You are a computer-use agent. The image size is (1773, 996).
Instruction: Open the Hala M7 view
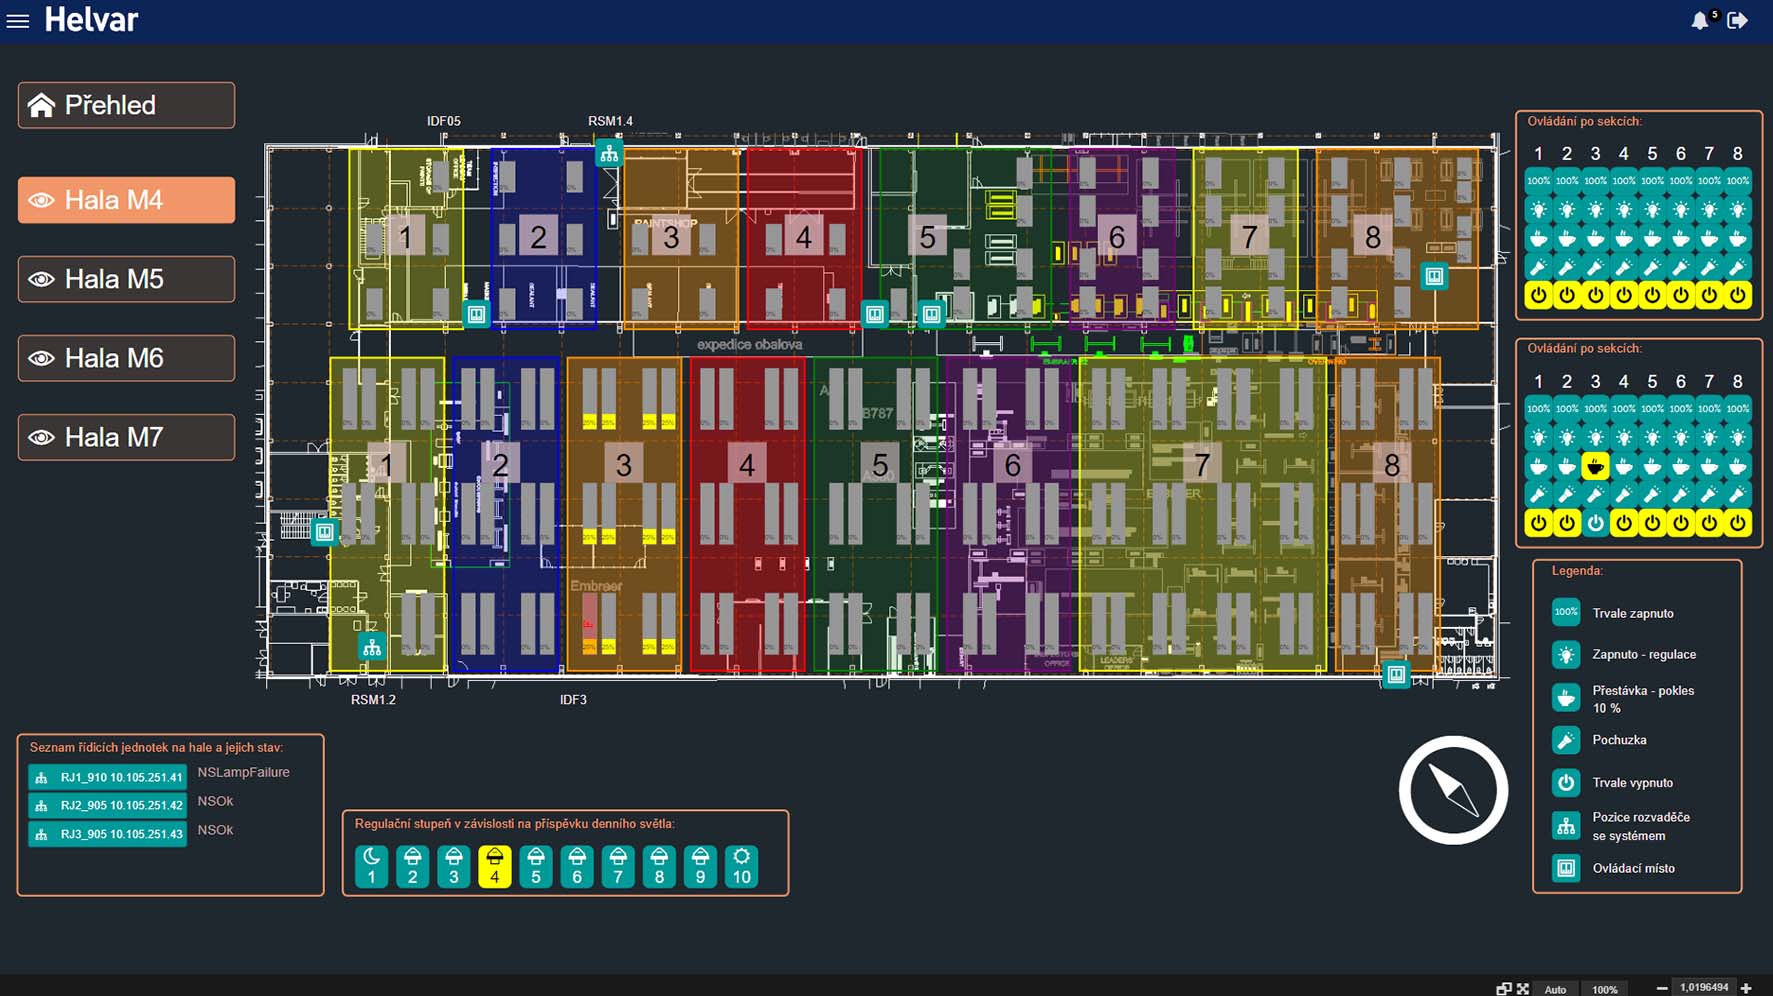pos(126,437)
